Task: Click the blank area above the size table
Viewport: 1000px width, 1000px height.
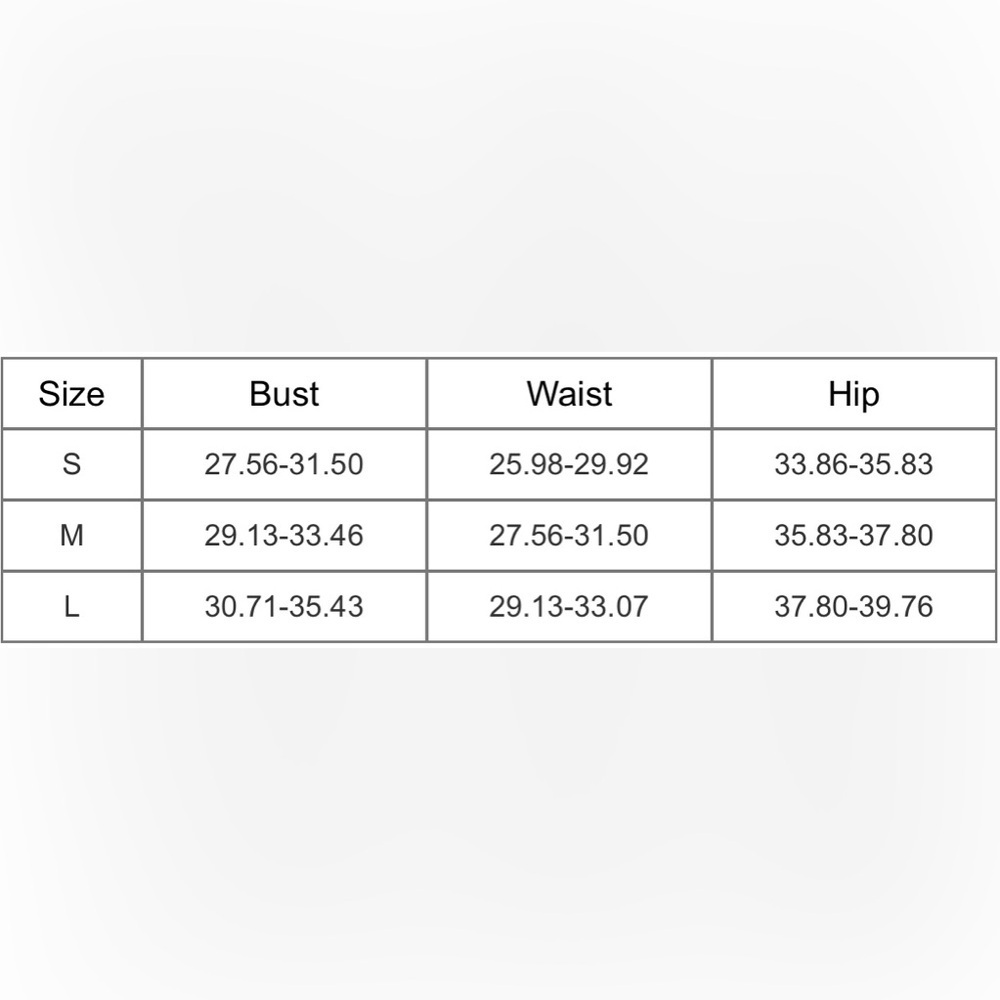Action: 500,177
